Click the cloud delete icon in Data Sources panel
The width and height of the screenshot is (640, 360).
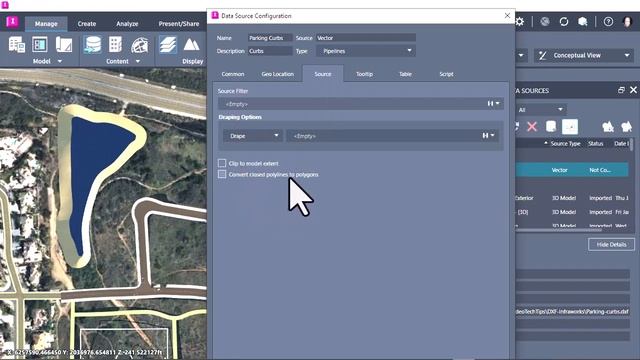[608, 127]
